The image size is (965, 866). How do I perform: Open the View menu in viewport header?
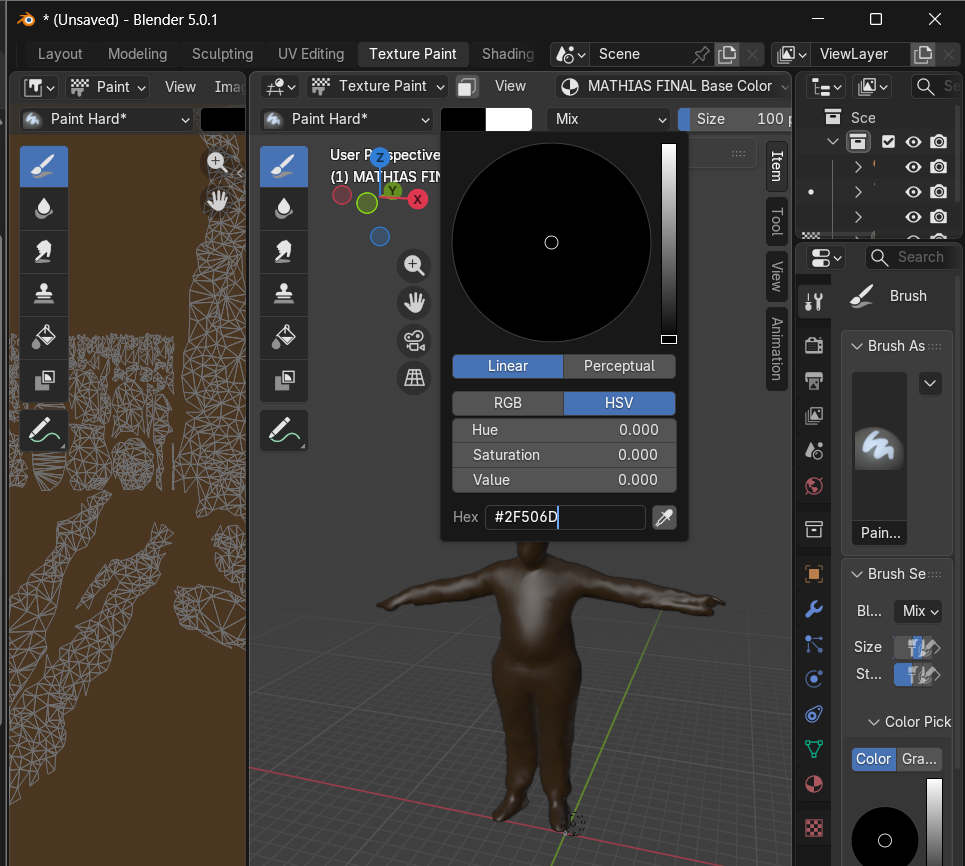[x=510, y=86]
